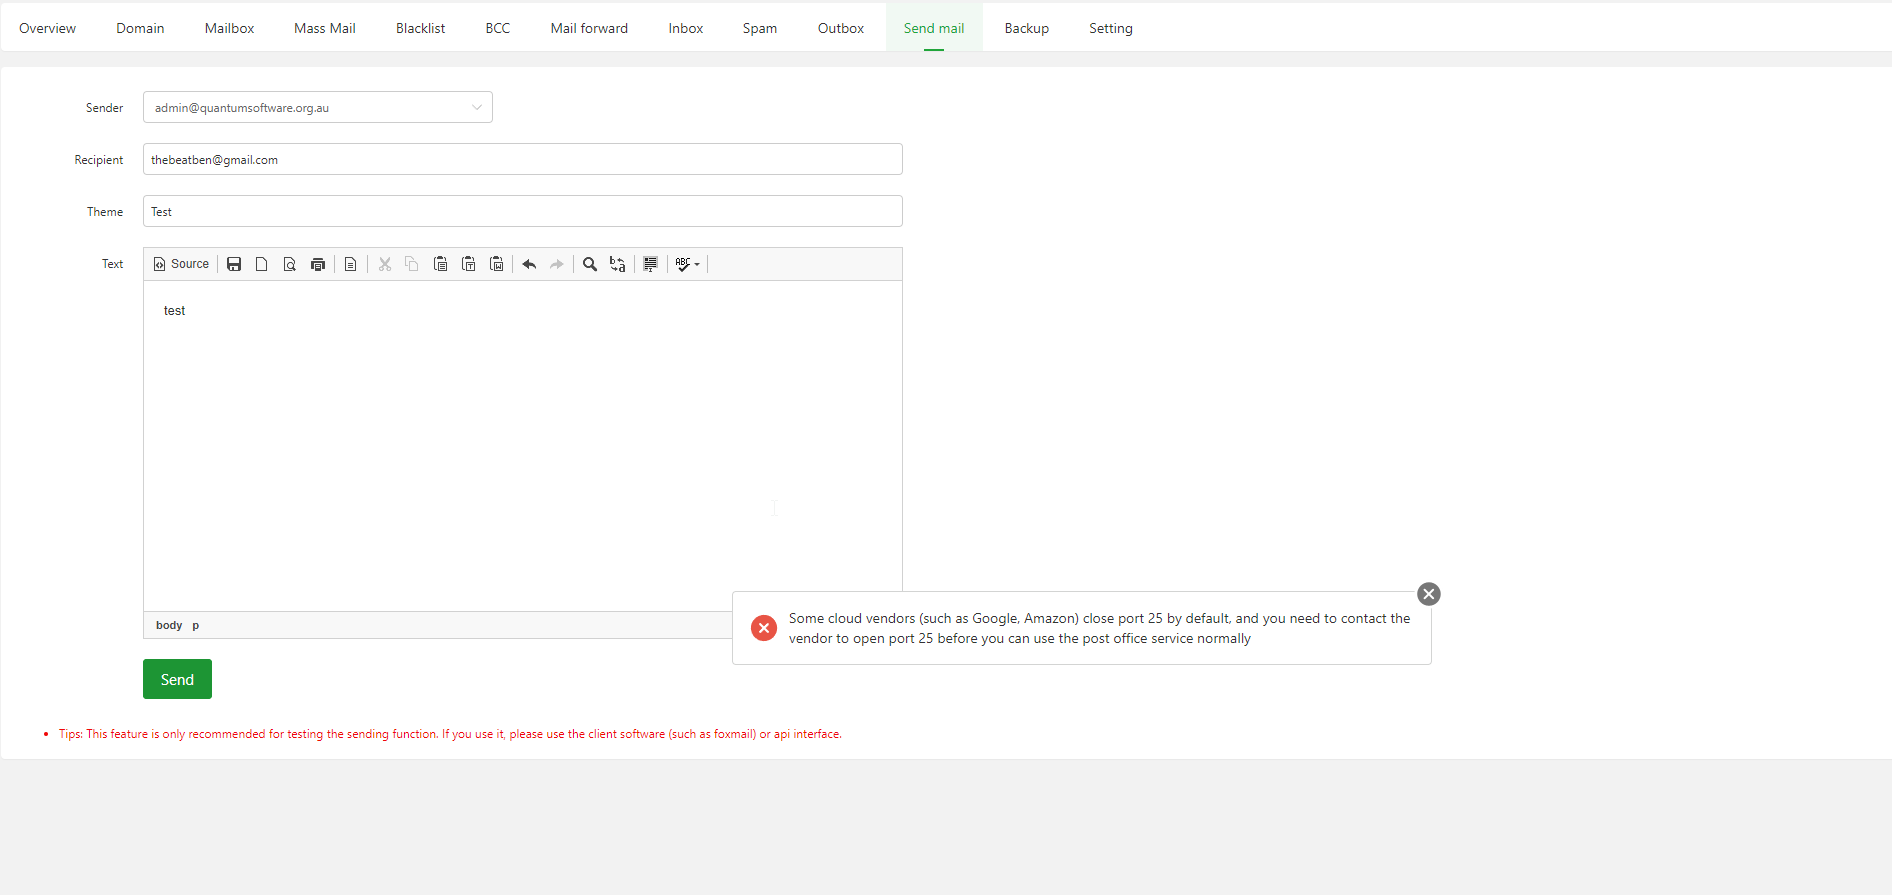Open the Preview icon in editor toolbar
1892x895 pixels.
pyautogui.click(x=290, y=264)
